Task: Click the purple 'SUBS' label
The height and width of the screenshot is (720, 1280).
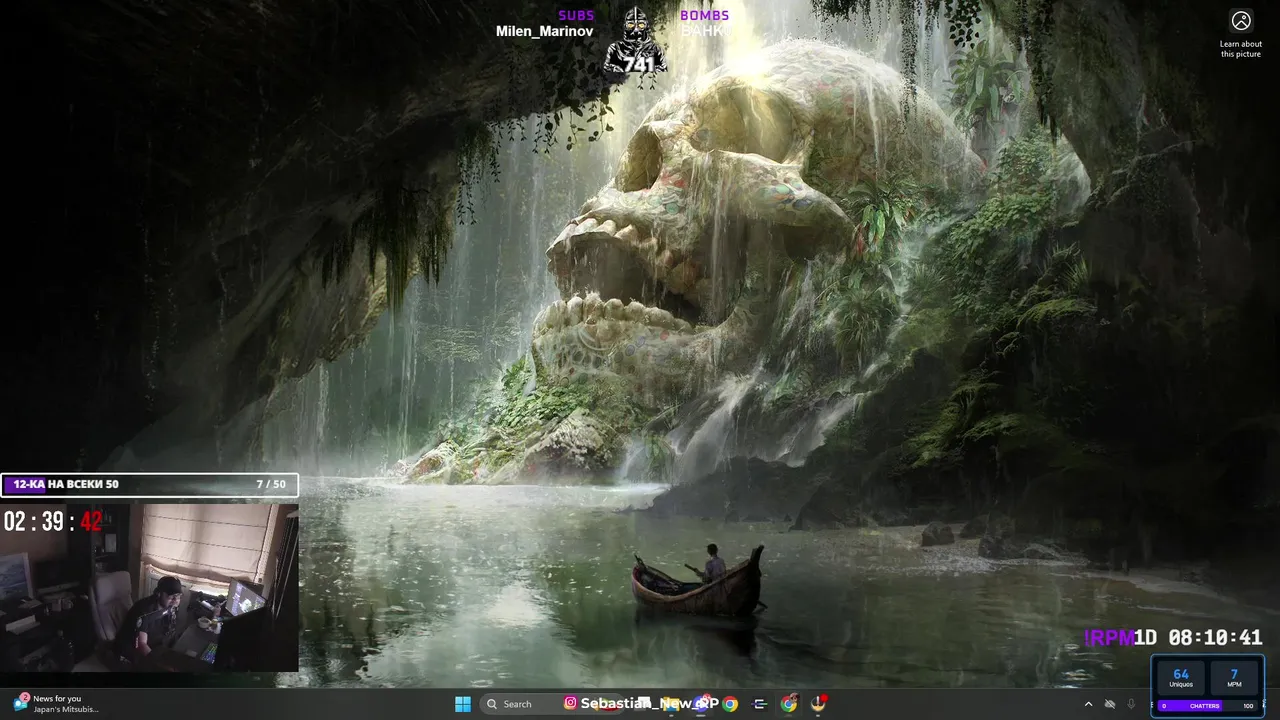Action: pos(576,15)
